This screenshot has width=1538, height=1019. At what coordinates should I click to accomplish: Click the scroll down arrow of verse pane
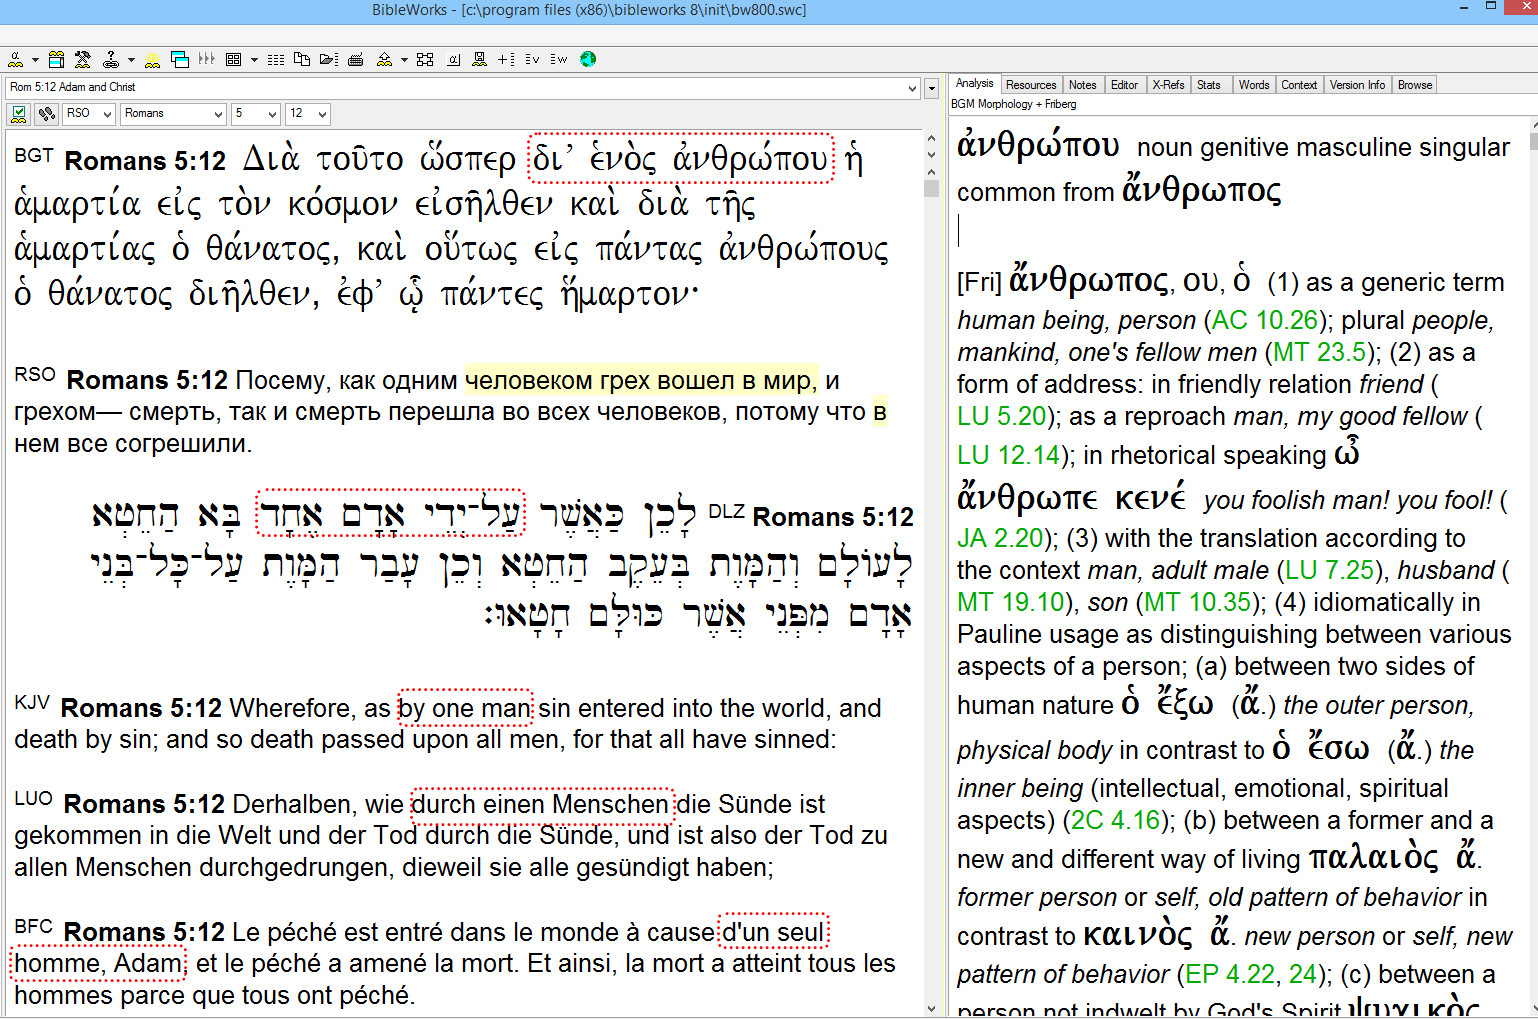[931, 1009]
